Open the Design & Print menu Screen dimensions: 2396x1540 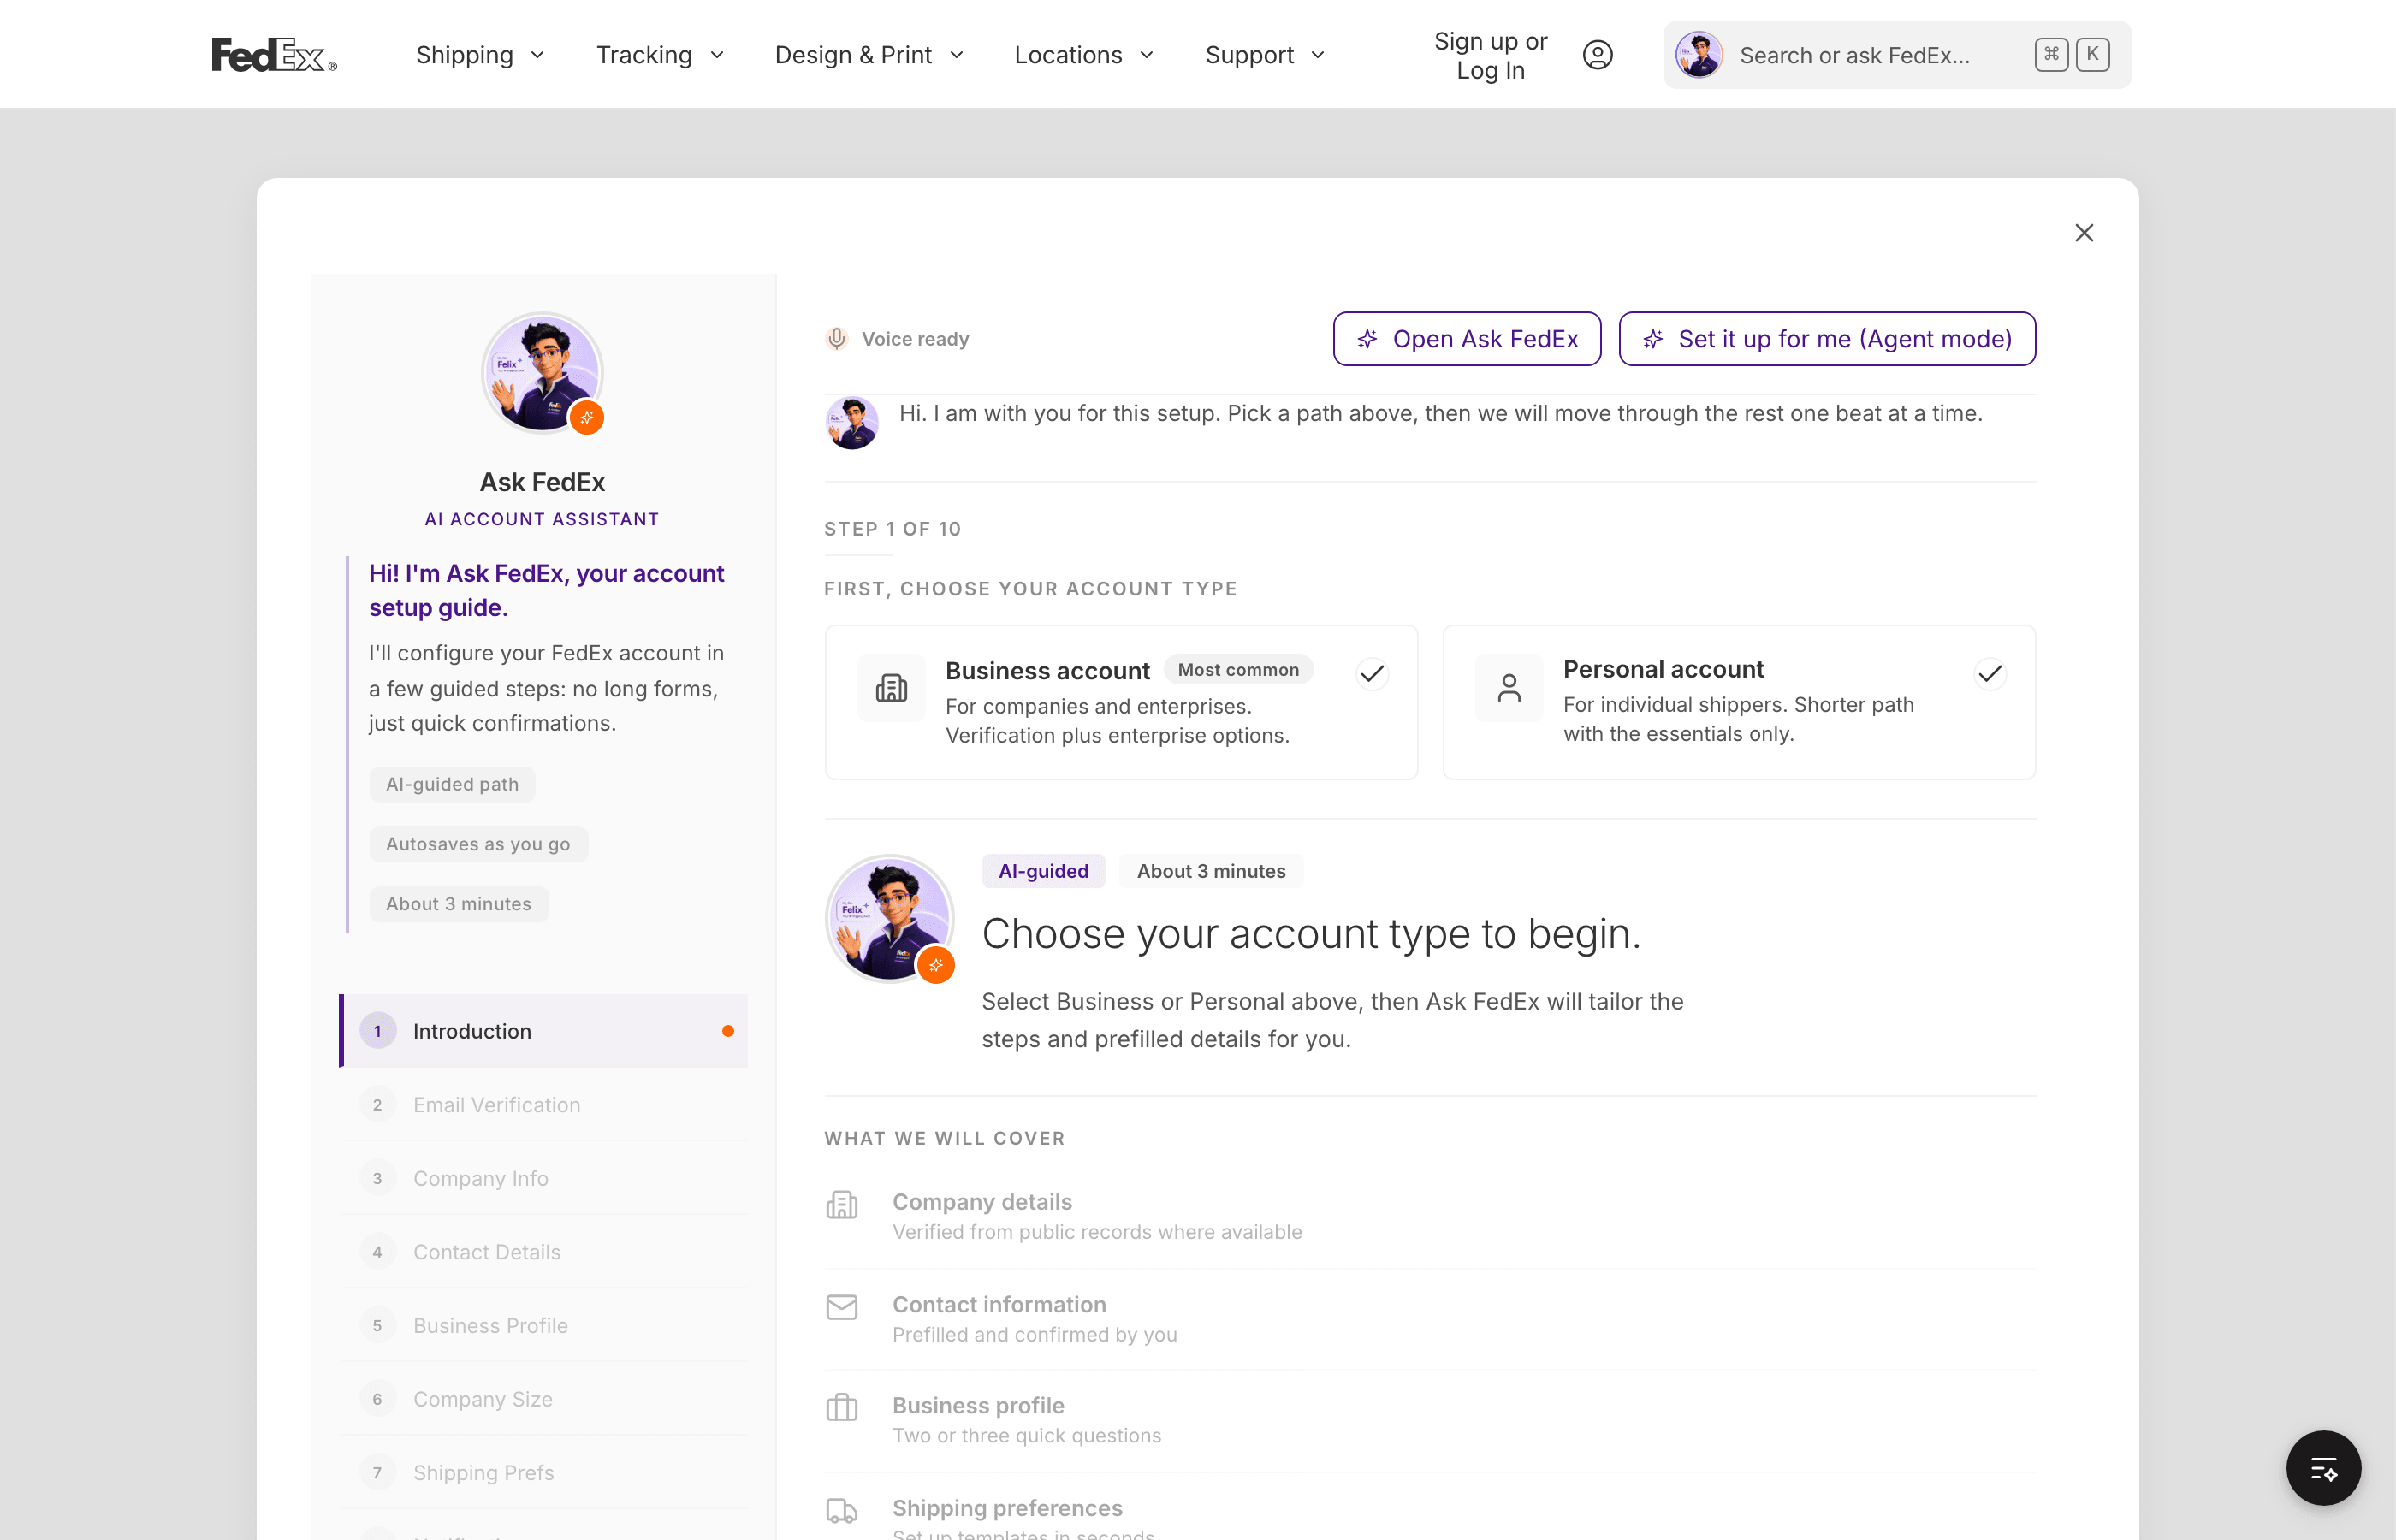pos(869,55)
